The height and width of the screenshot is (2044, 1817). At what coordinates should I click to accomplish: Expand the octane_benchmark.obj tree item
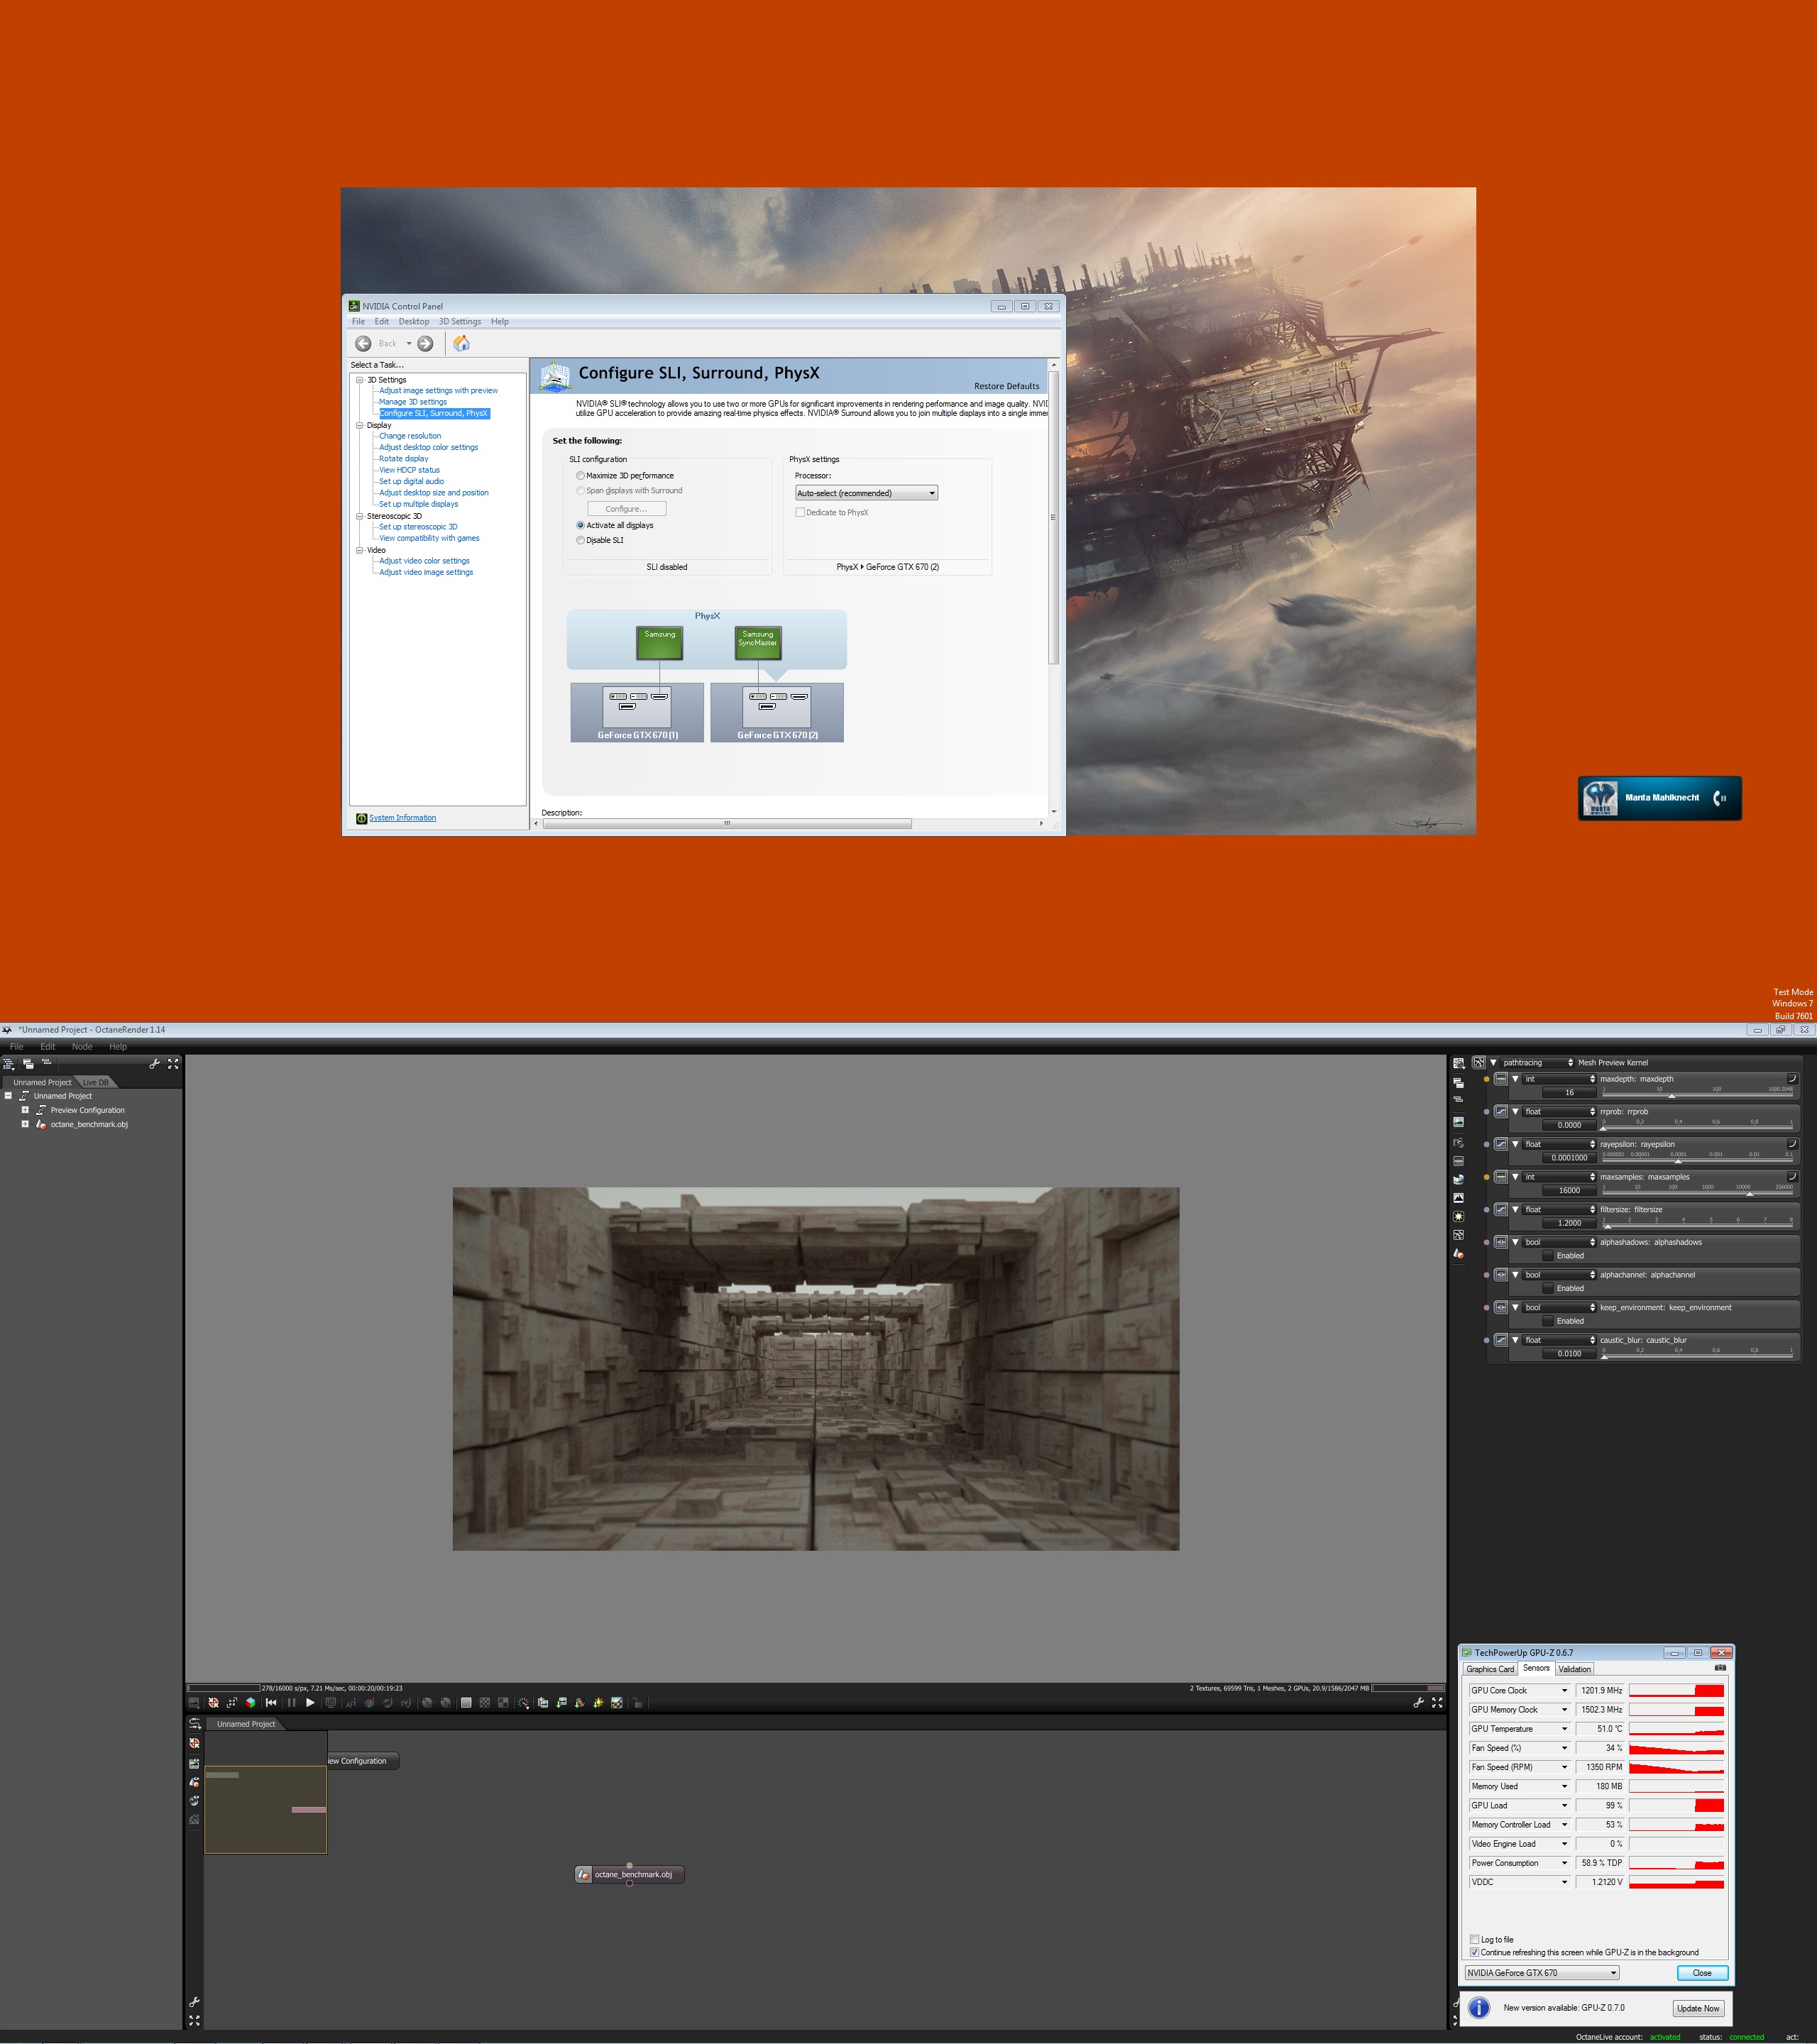coord(25,1124)
